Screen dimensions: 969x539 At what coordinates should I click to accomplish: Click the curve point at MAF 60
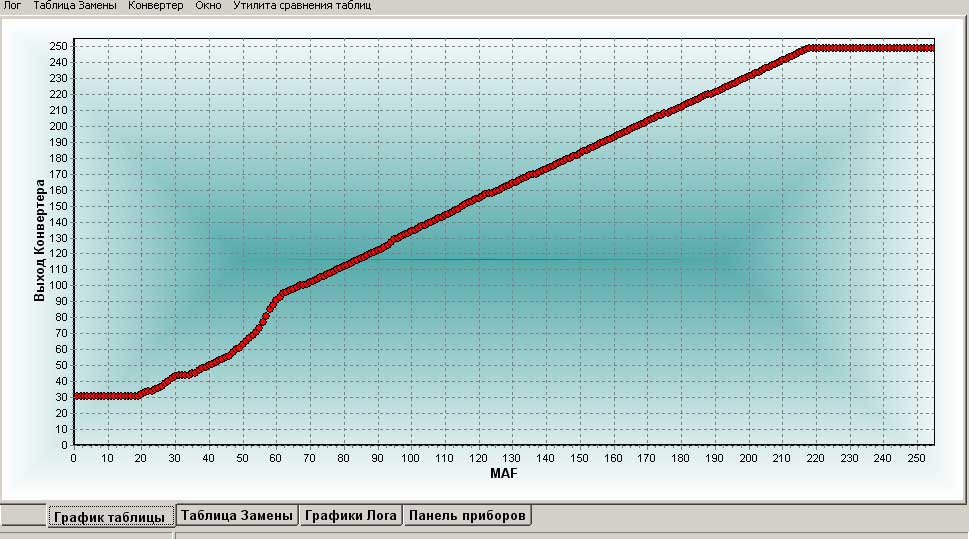(x=276, y=301)
